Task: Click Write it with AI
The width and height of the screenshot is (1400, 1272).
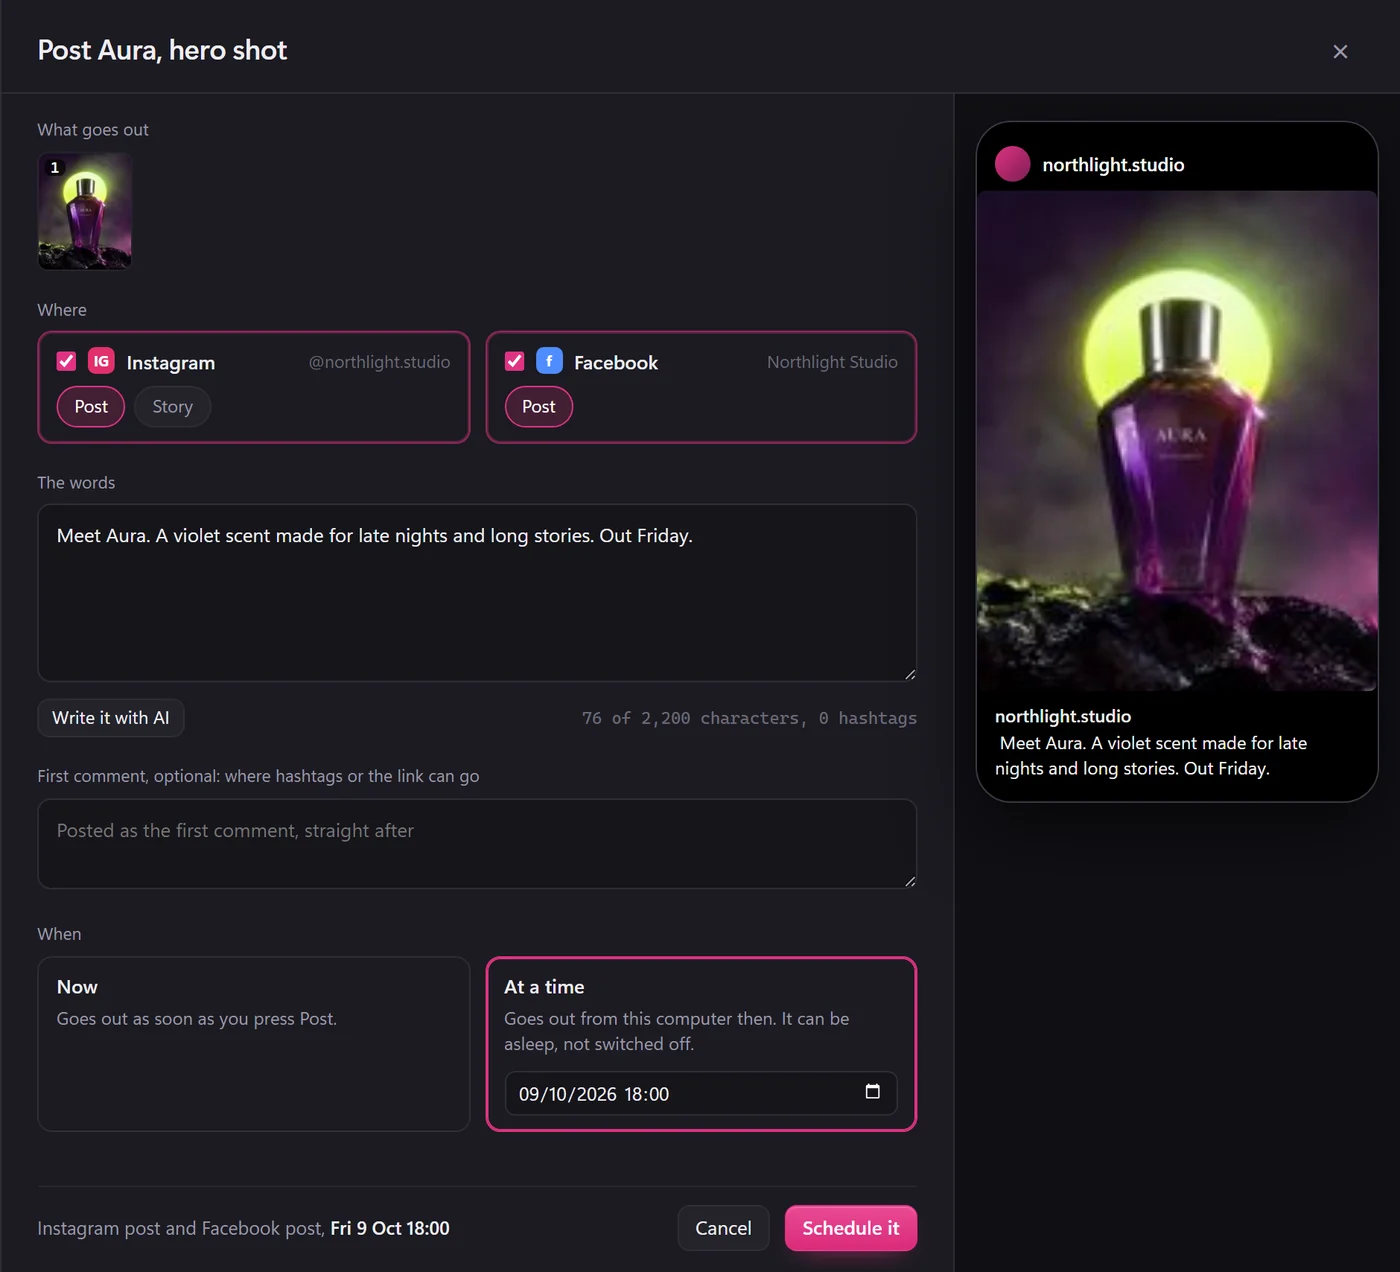Action: click(111, 718)
